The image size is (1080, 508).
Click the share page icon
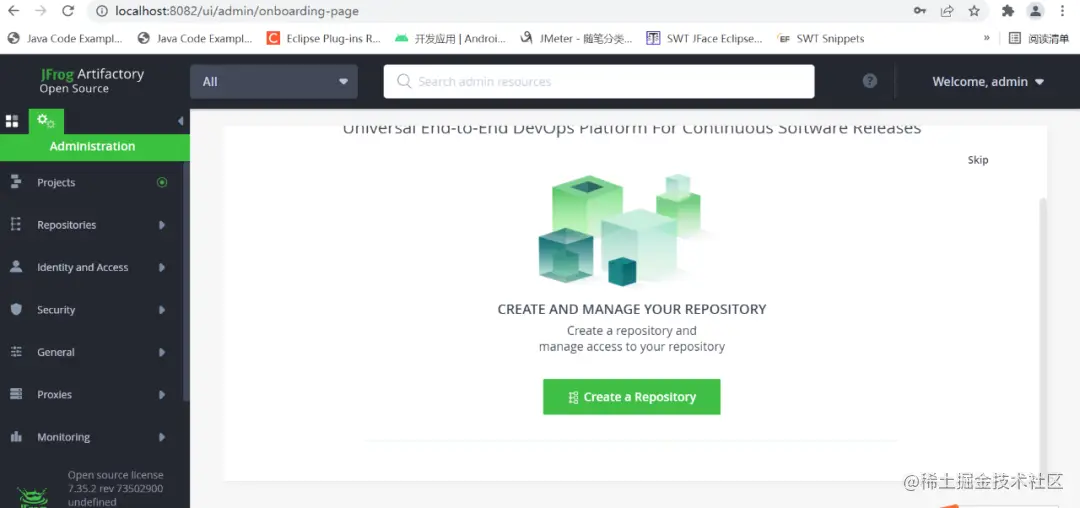point(947,11)
